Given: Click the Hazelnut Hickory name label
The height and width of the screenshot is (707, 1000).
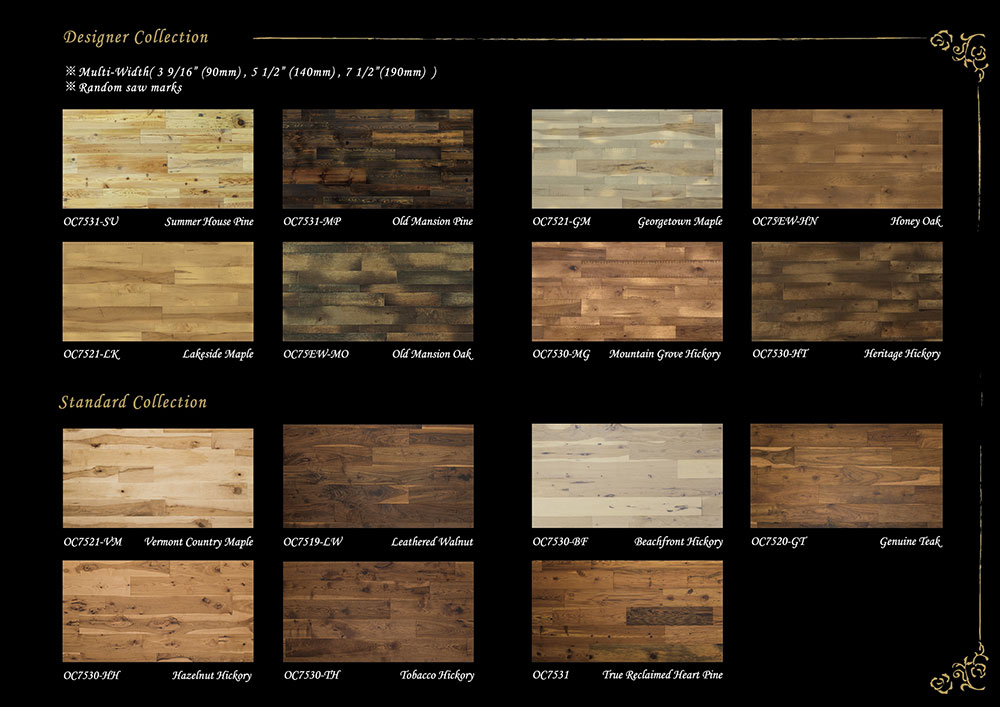Looking at the screenshot, I should coord(211,676).
